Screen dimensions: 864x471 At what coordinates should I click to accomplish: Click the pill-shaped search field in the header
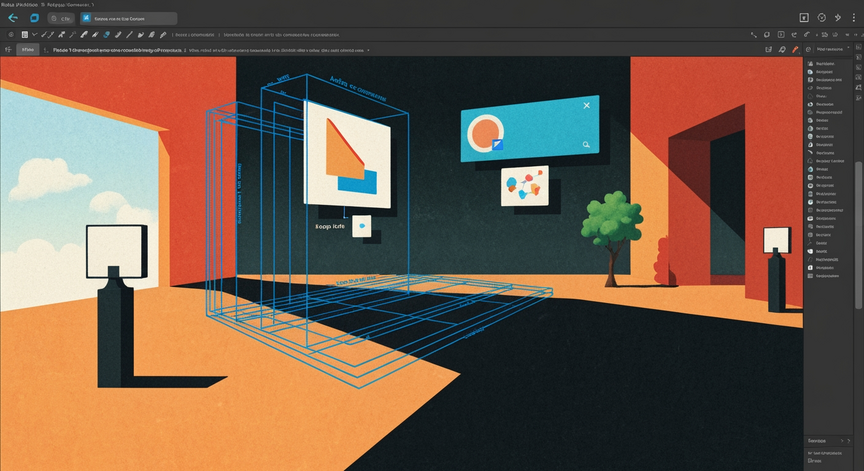click(x=61, y=19)
